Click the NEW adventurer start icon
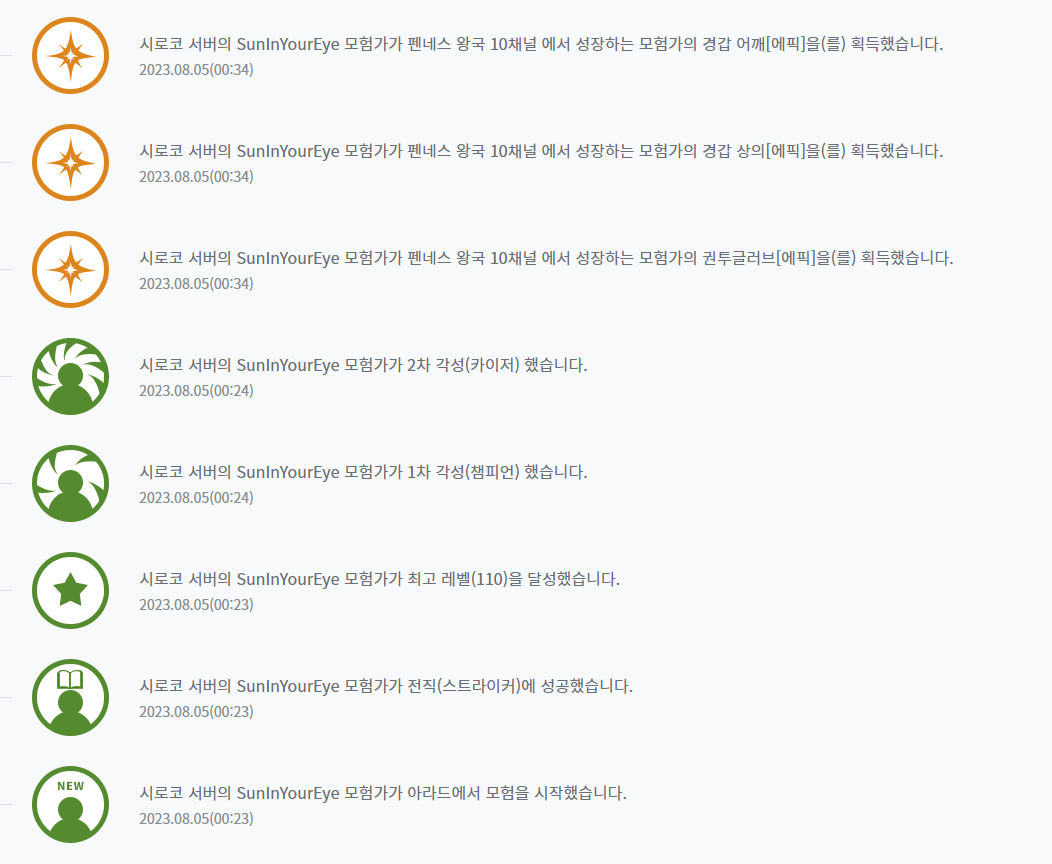 click(x=70, y=804)
